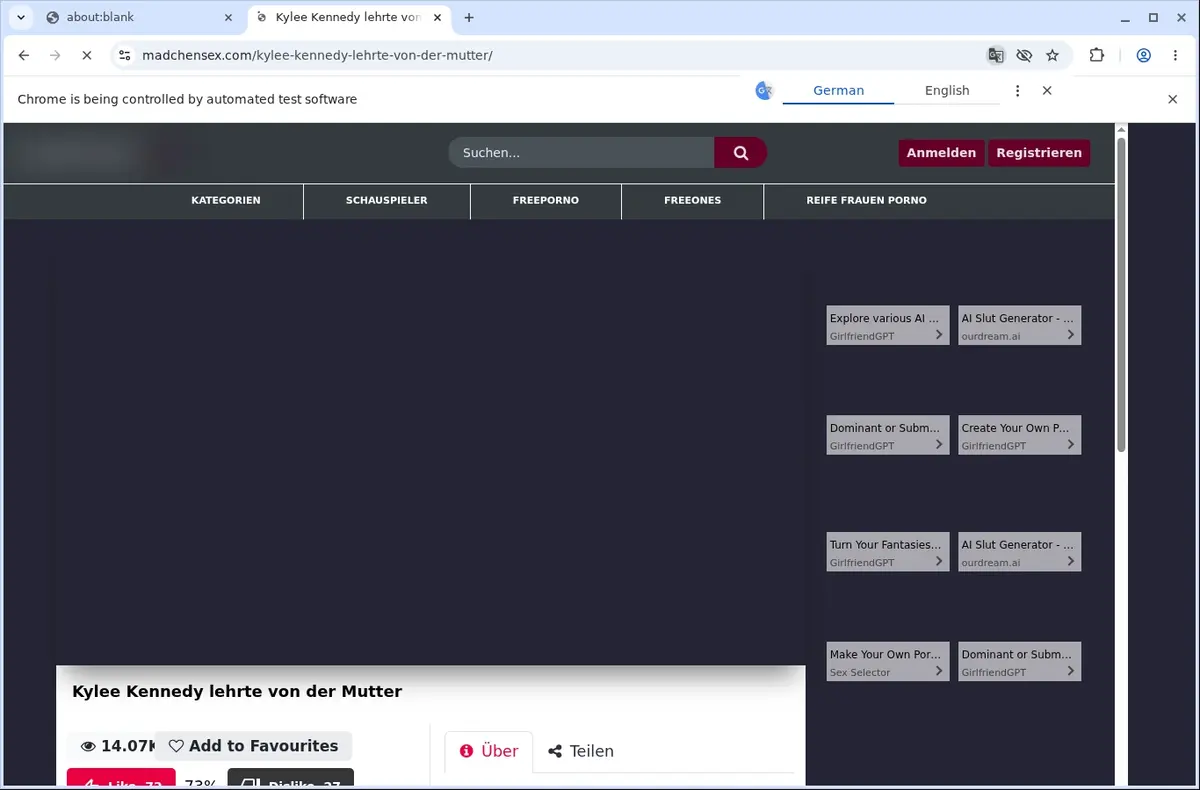
Task: Click the video title 'Kylee Kennedy lehrte von der Mutter'
Action: [x=237, y=691]
